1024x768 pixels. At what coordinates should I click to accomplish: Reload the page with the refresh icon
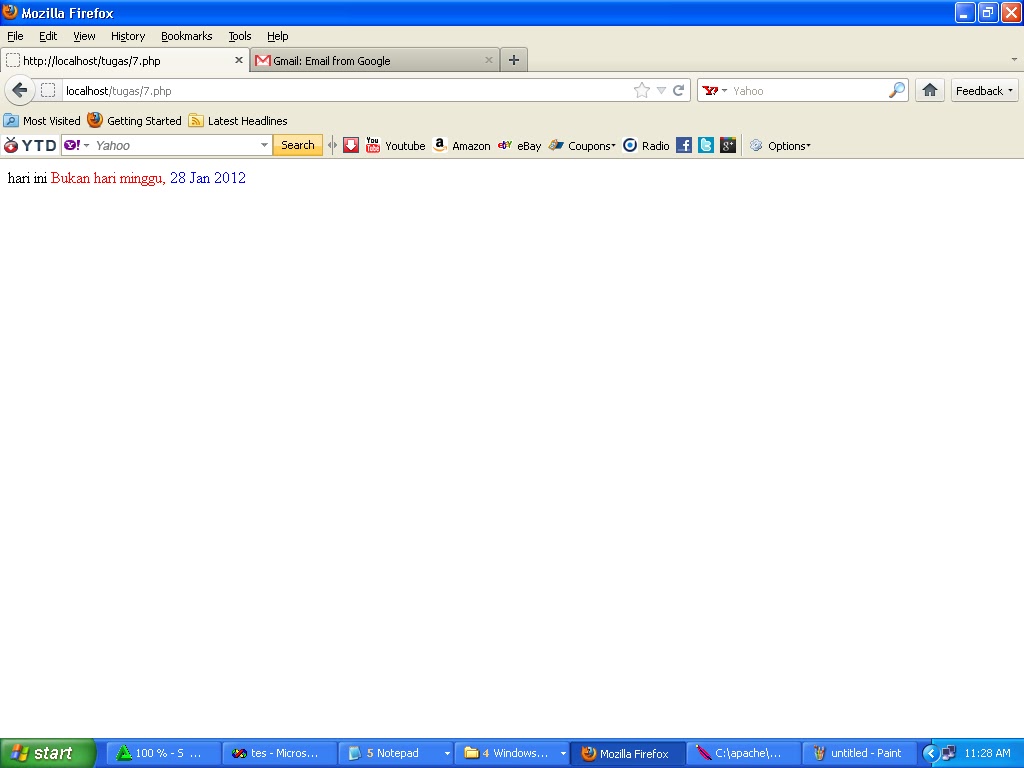[x=679, y=90]
